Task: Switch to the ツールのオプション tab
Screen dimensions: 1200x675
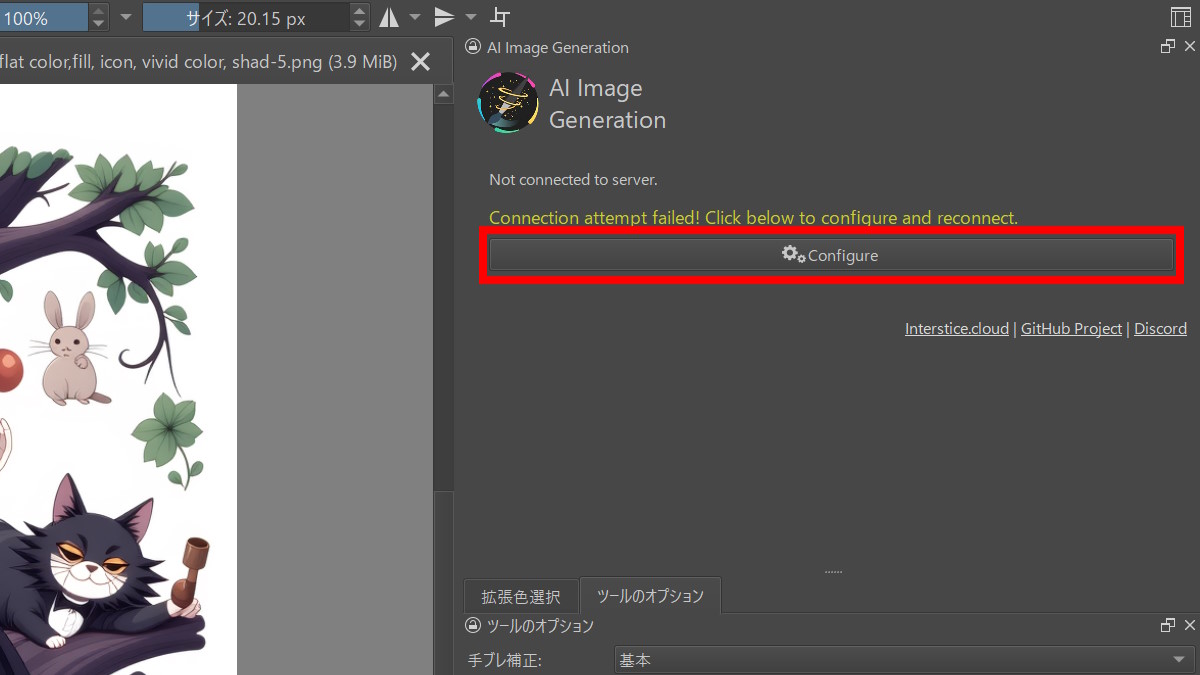Action: pyautogui.click(x=650, y=596)
